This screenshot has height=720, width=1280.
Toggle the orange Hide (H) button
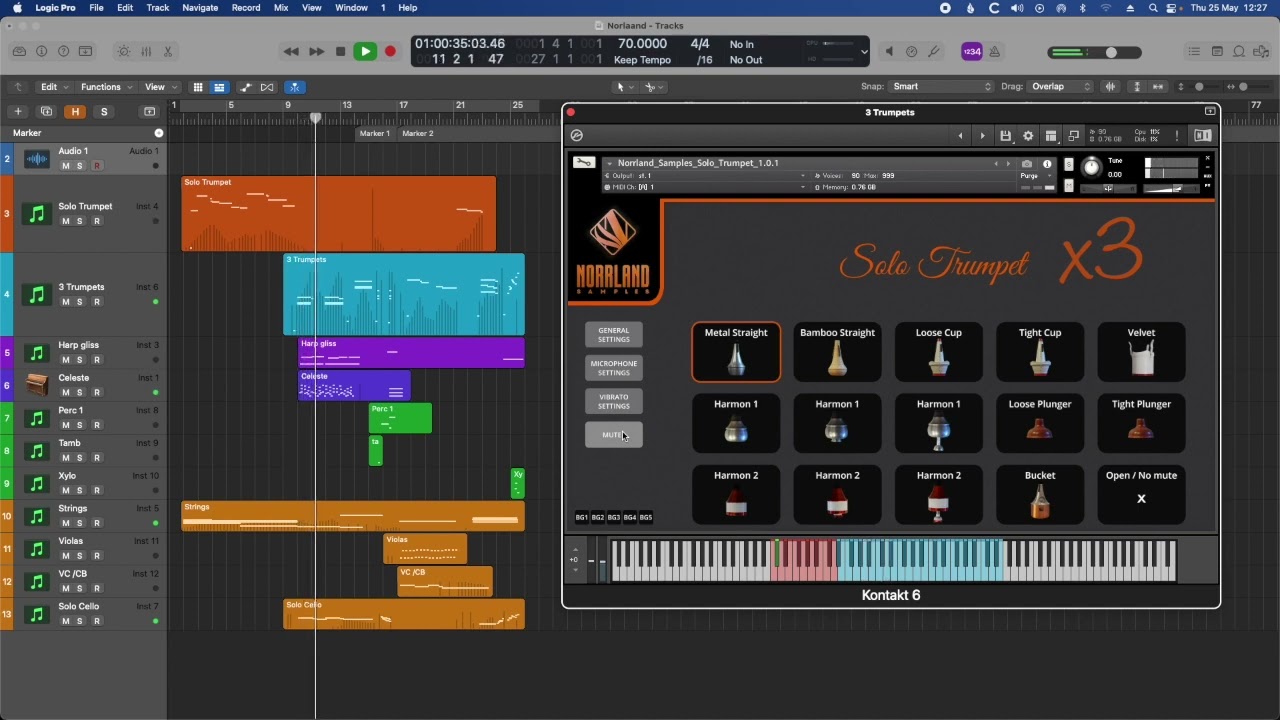pyautogui.click(x=75, y=112)
